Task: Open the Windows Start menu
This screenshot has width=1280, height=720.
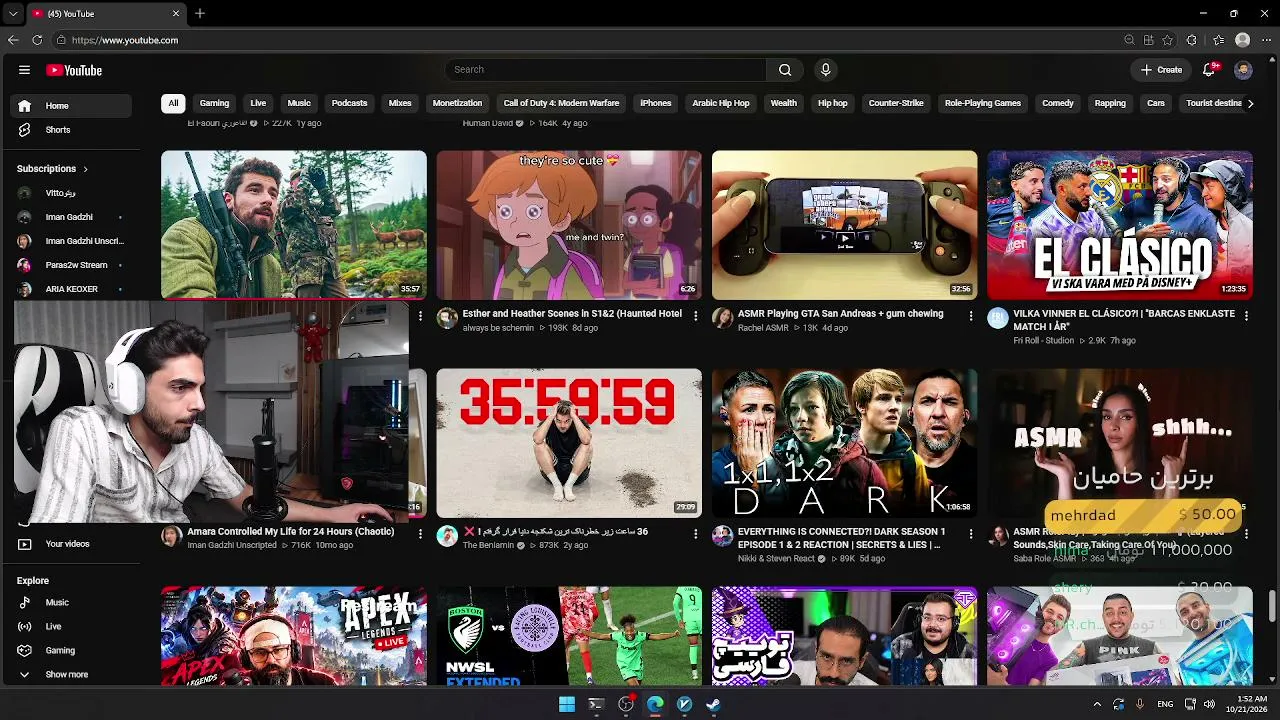Action: (x=567, y=704)
